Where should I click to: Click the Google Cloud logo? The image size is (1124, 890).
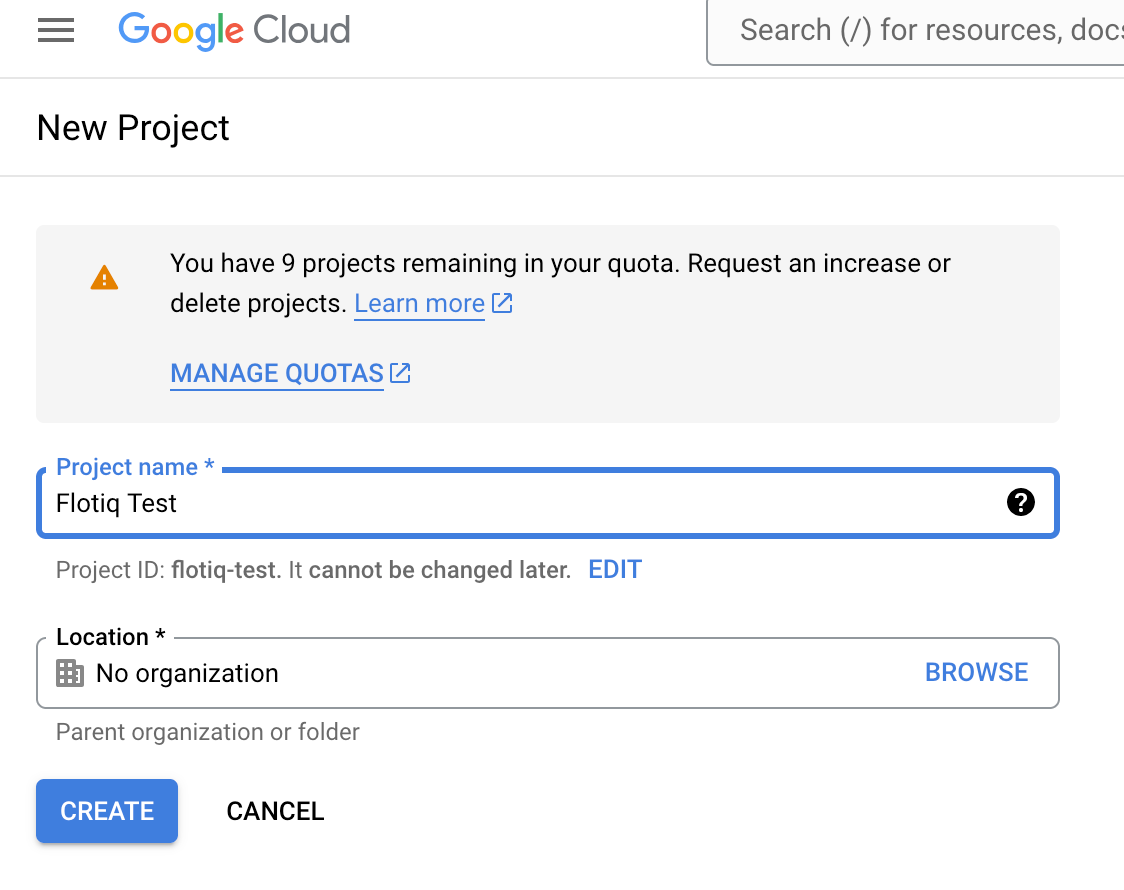234,31
